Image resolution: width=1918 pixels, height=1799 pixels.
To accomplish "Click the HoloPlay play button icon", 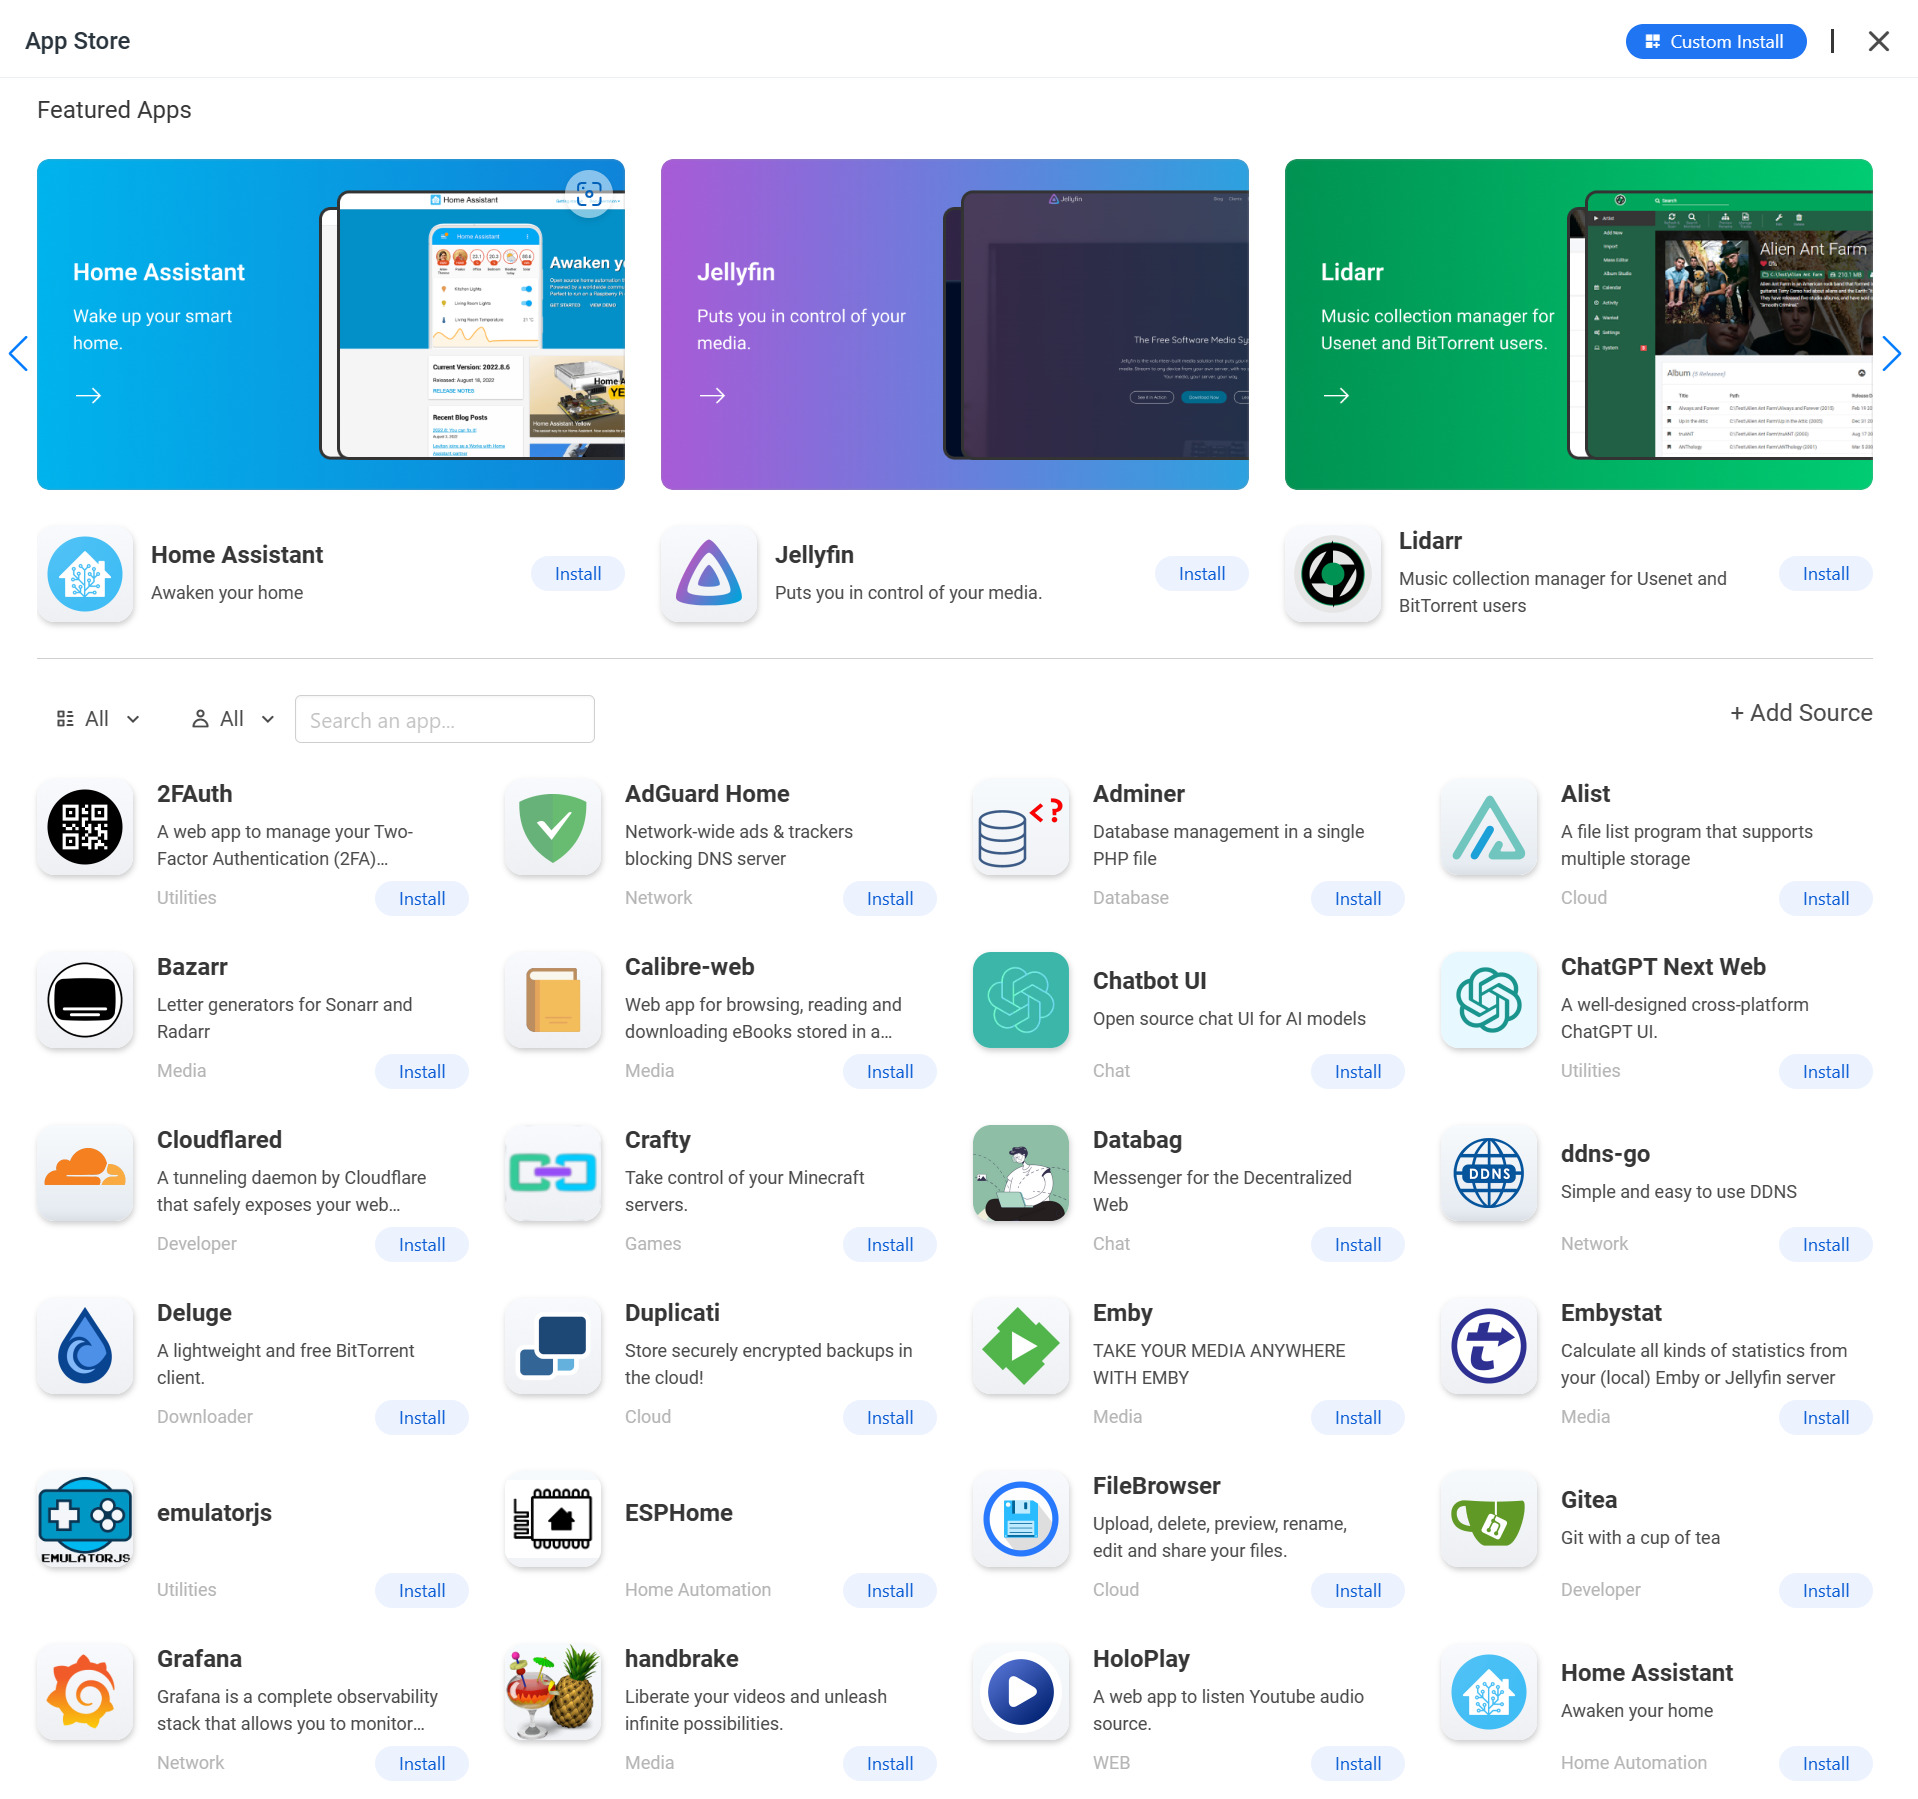I will click(1021, 1692).
